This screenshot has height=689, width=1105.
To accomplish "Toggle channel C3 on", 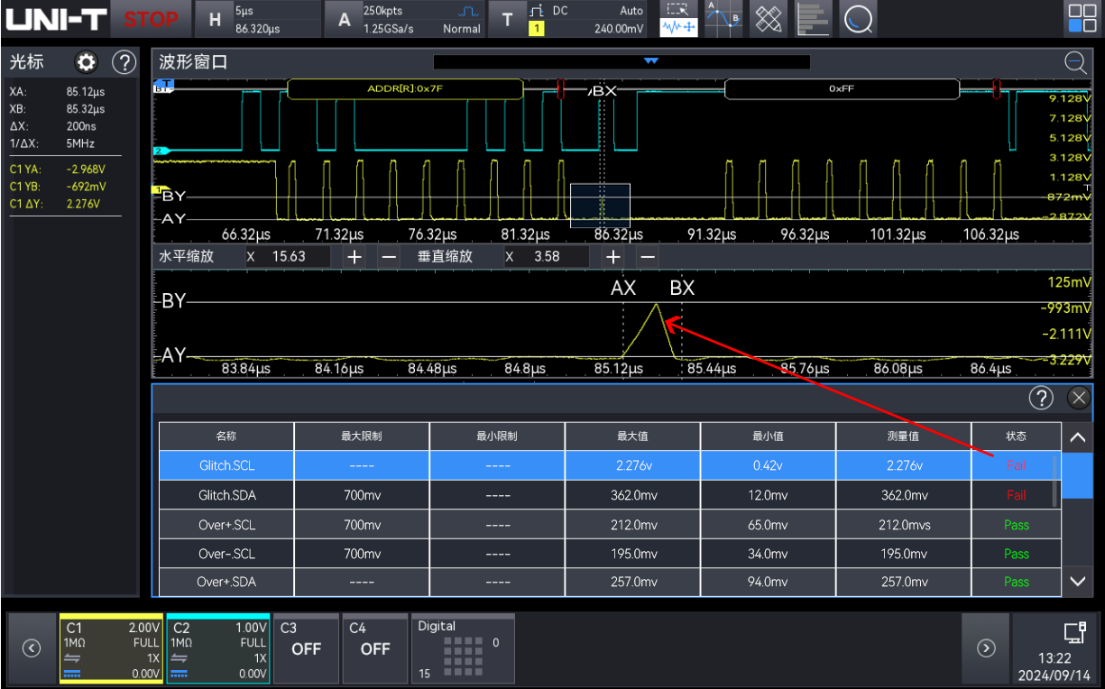I will tap(306, 648).
